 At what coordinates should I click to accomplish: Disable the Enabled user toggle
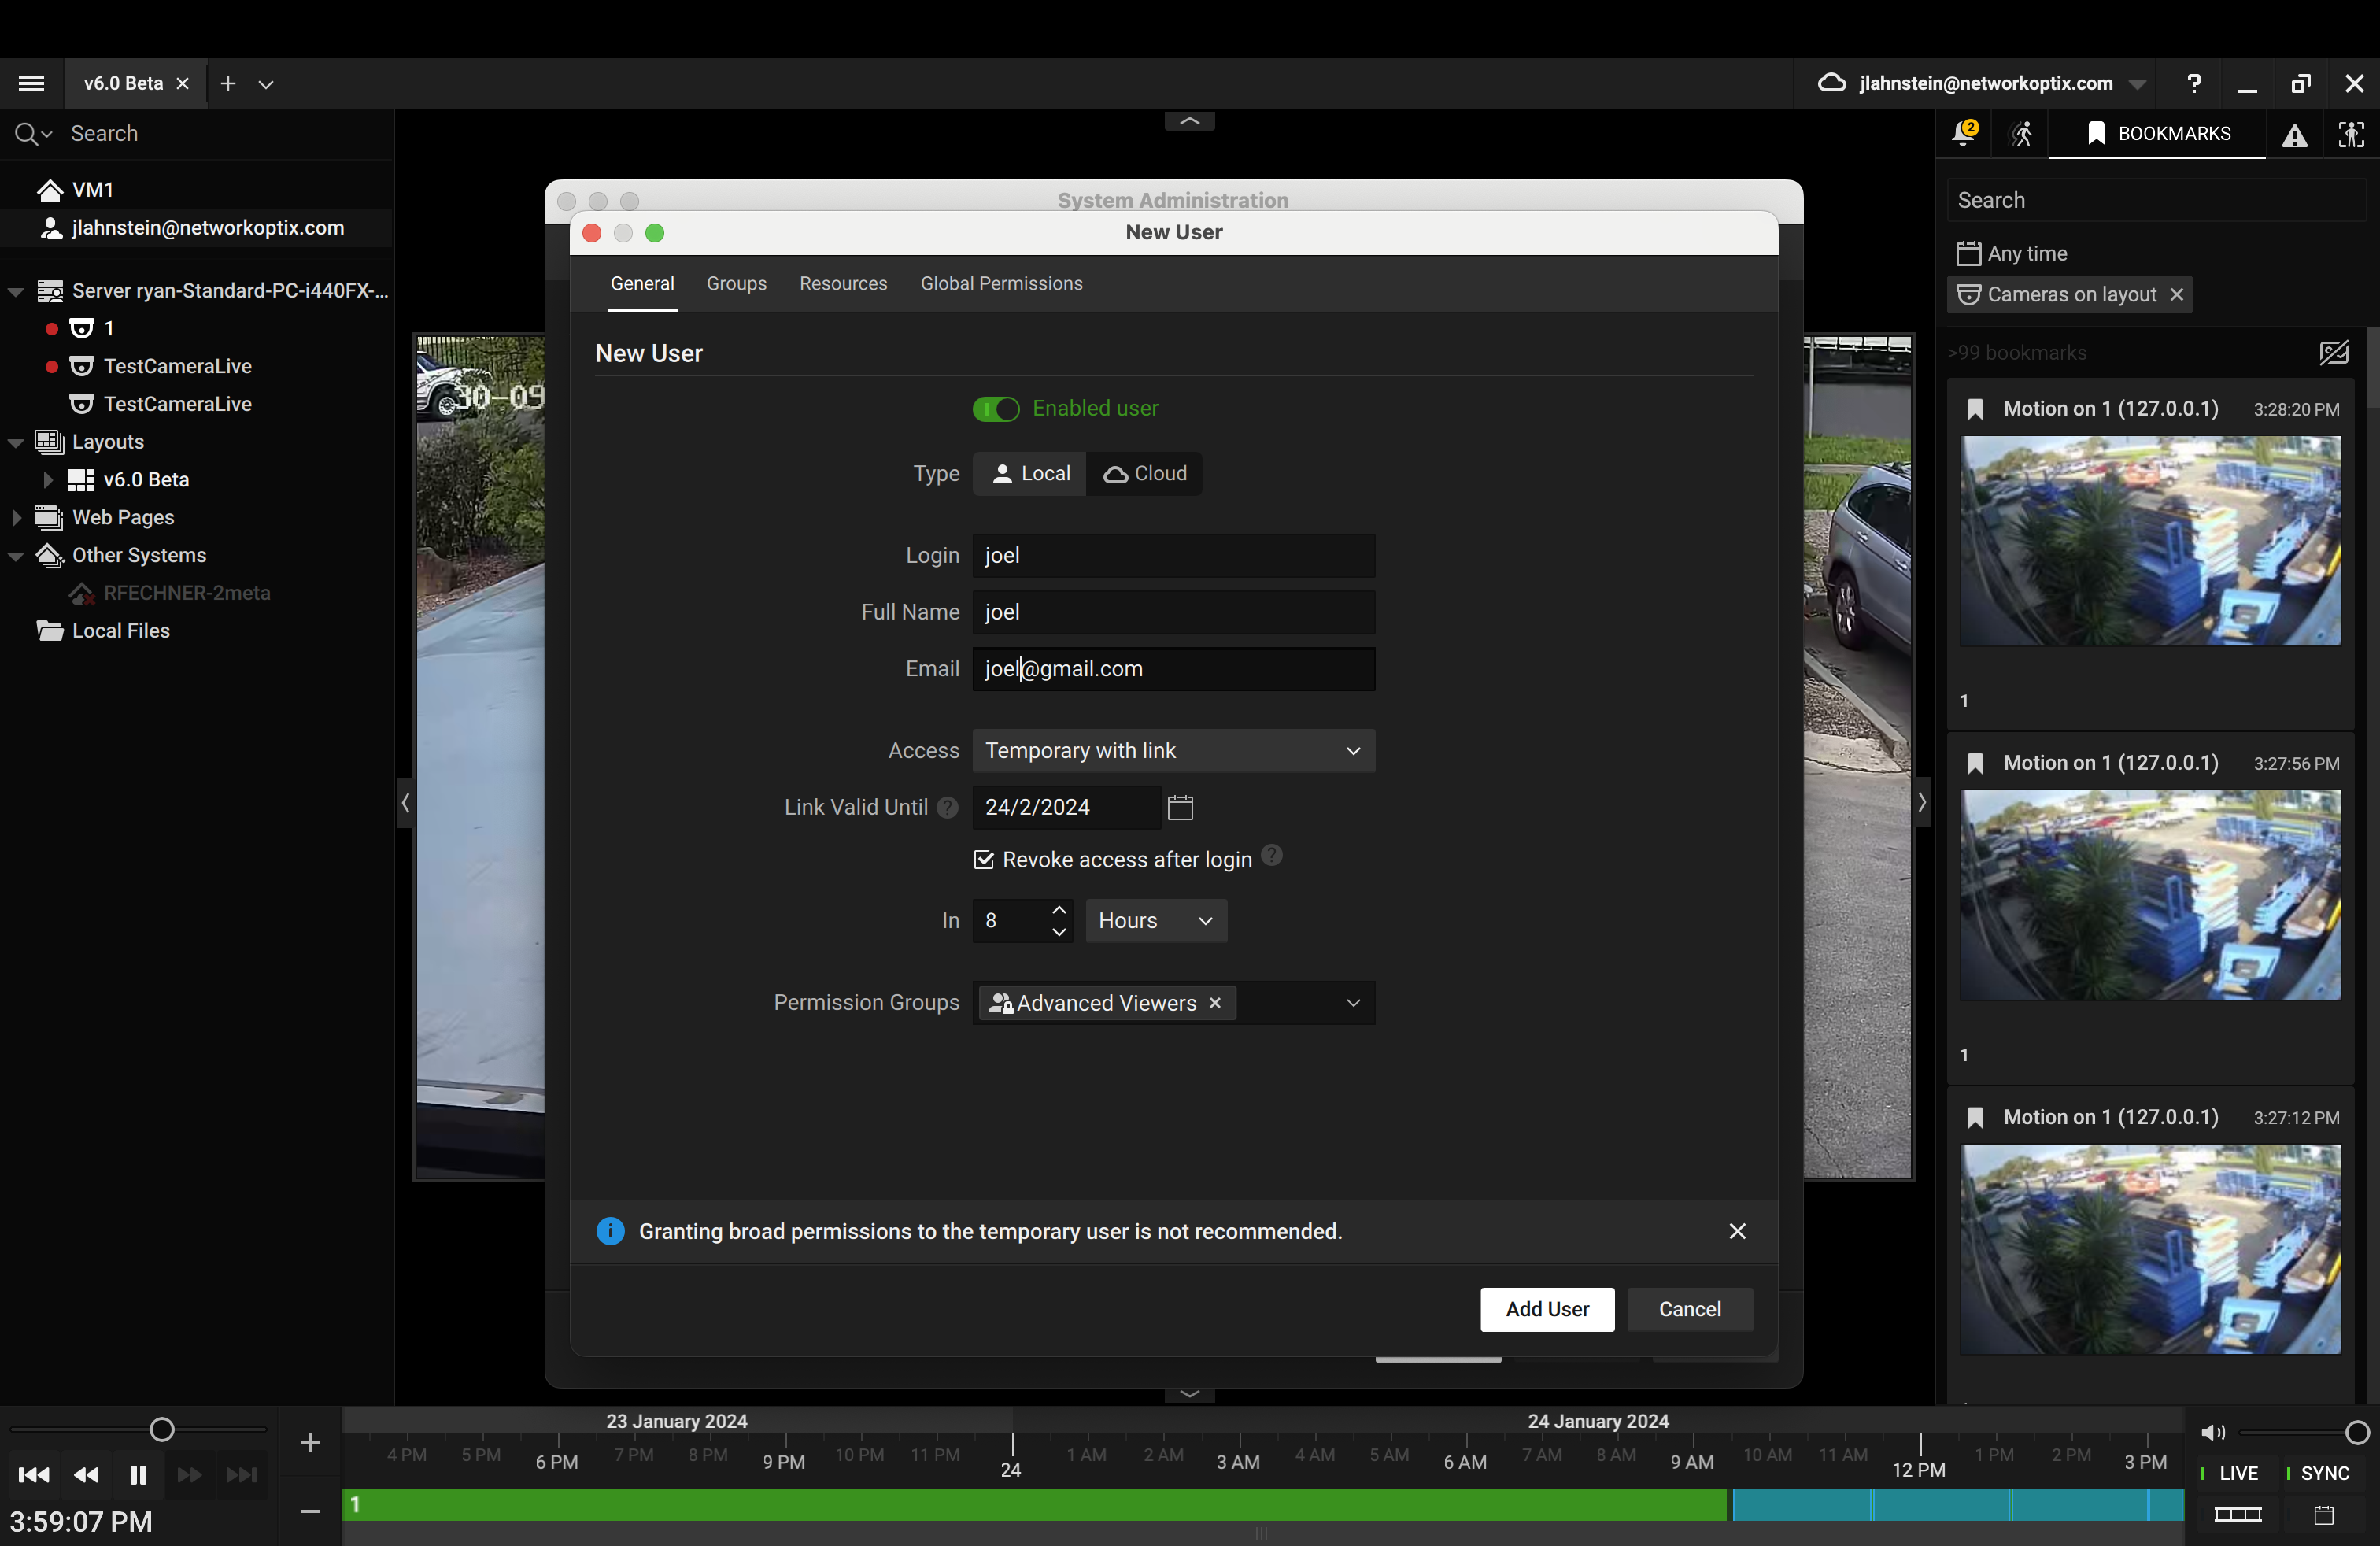pyautogui.click(x=995, y=409)
